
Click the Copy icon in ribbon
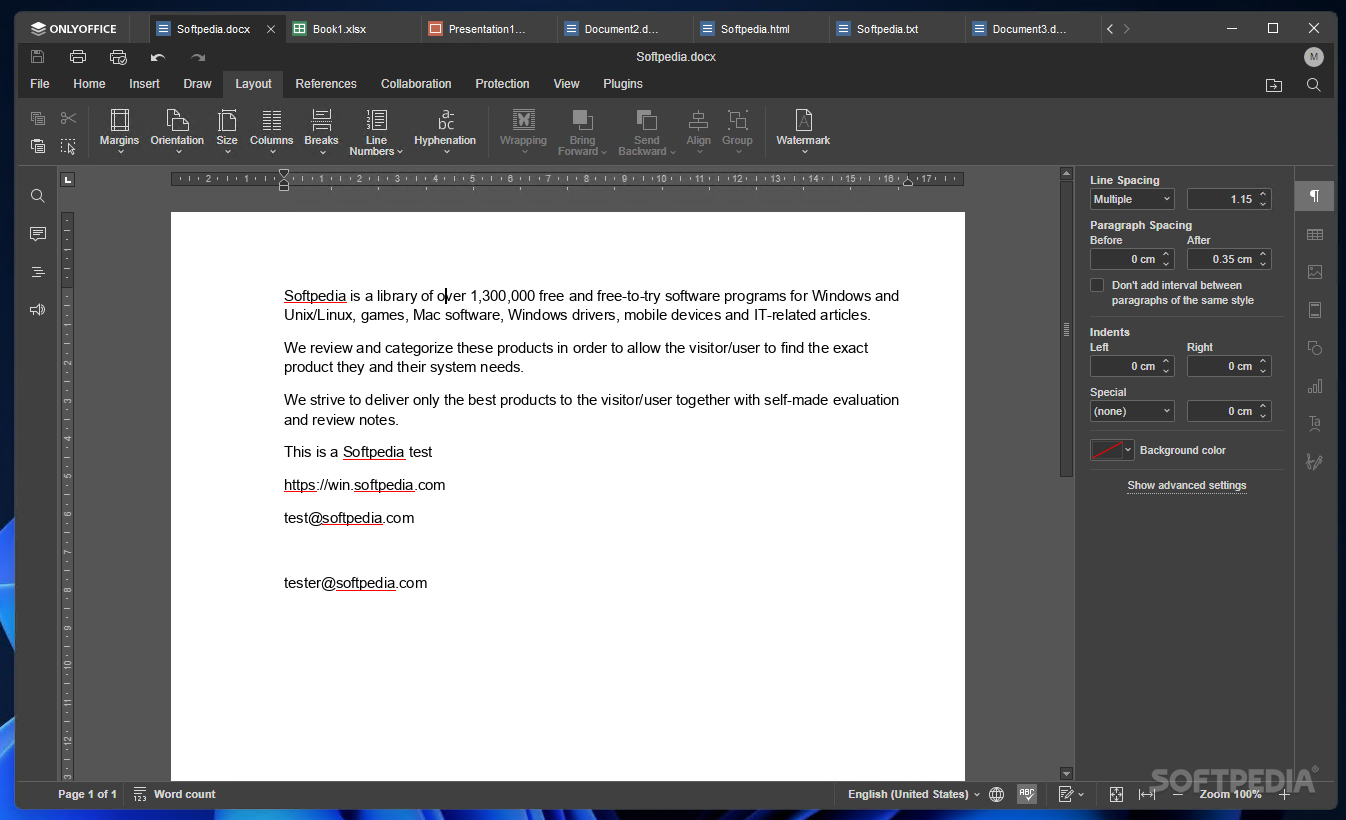(38, 119)
